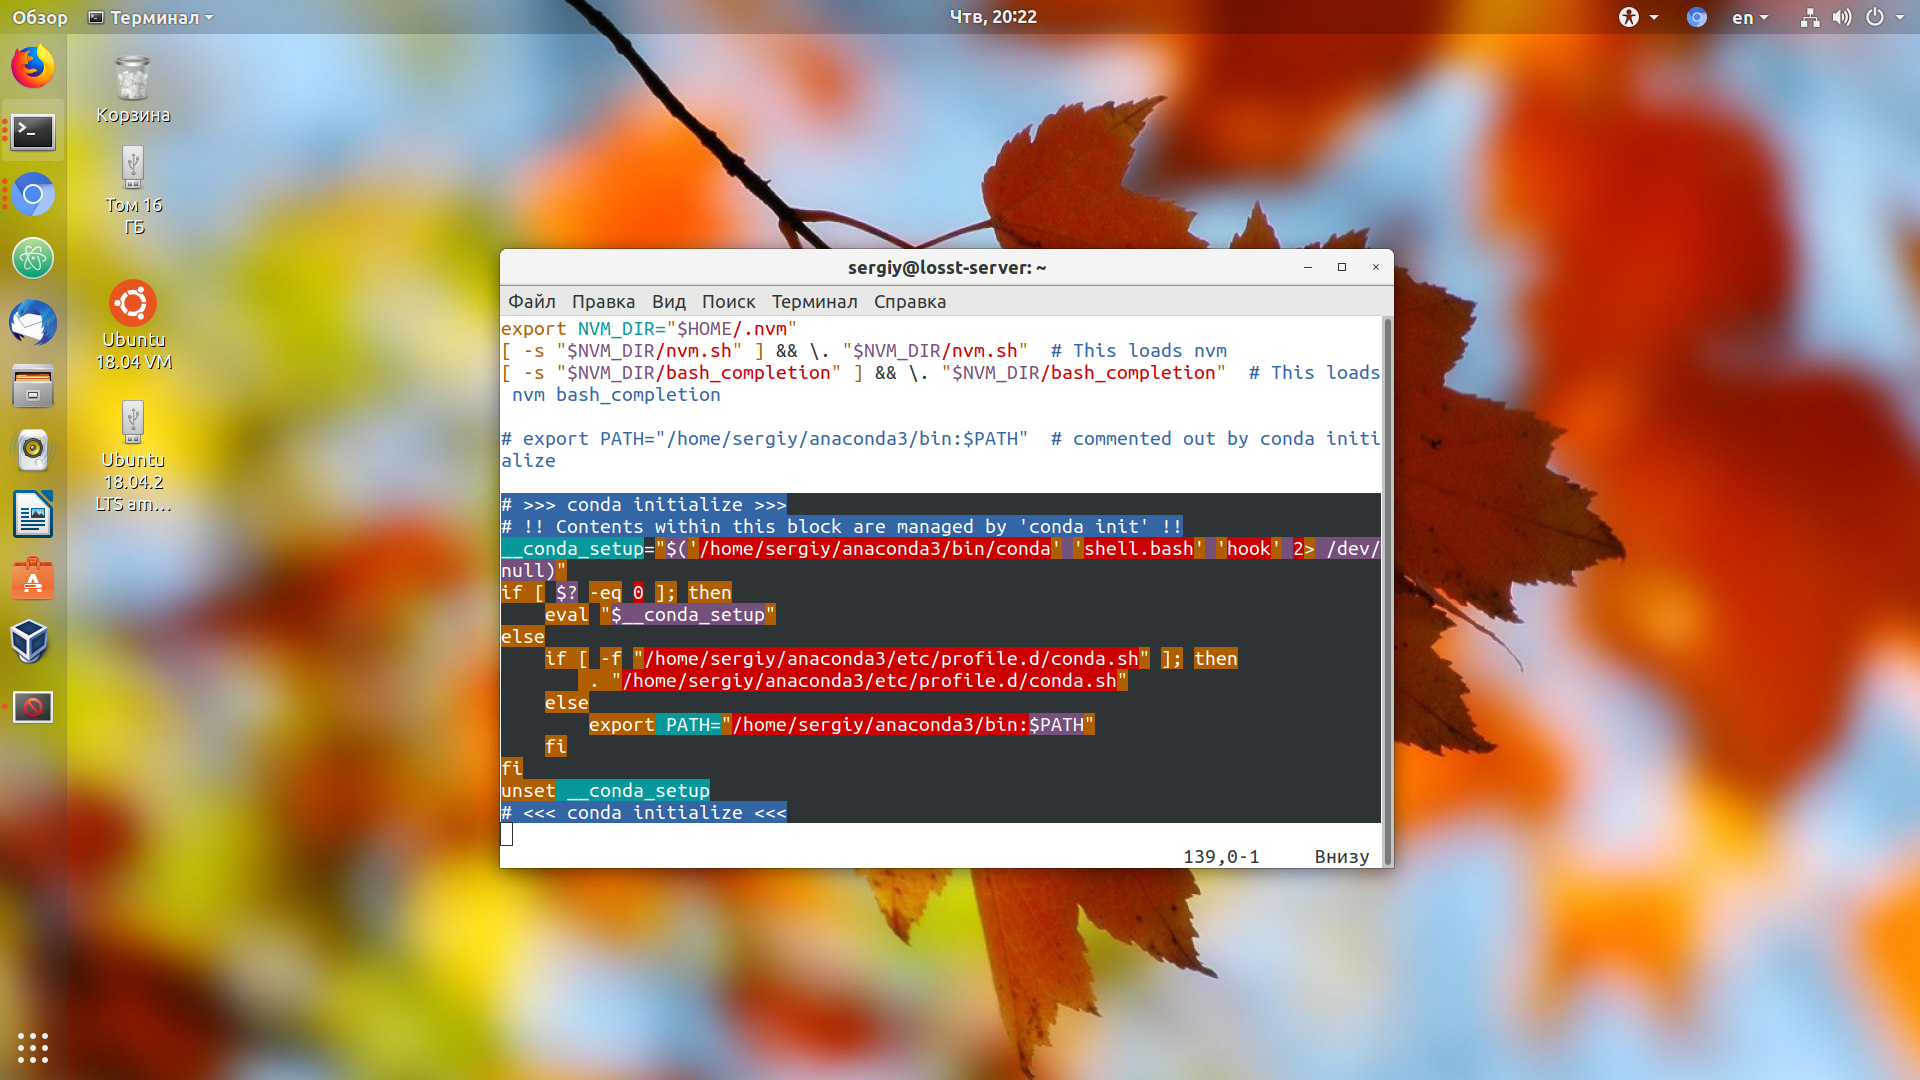The width and height of the screenshot is (1920, 1080).
Task: Expand the Терминал app menu
Action: 151,17
